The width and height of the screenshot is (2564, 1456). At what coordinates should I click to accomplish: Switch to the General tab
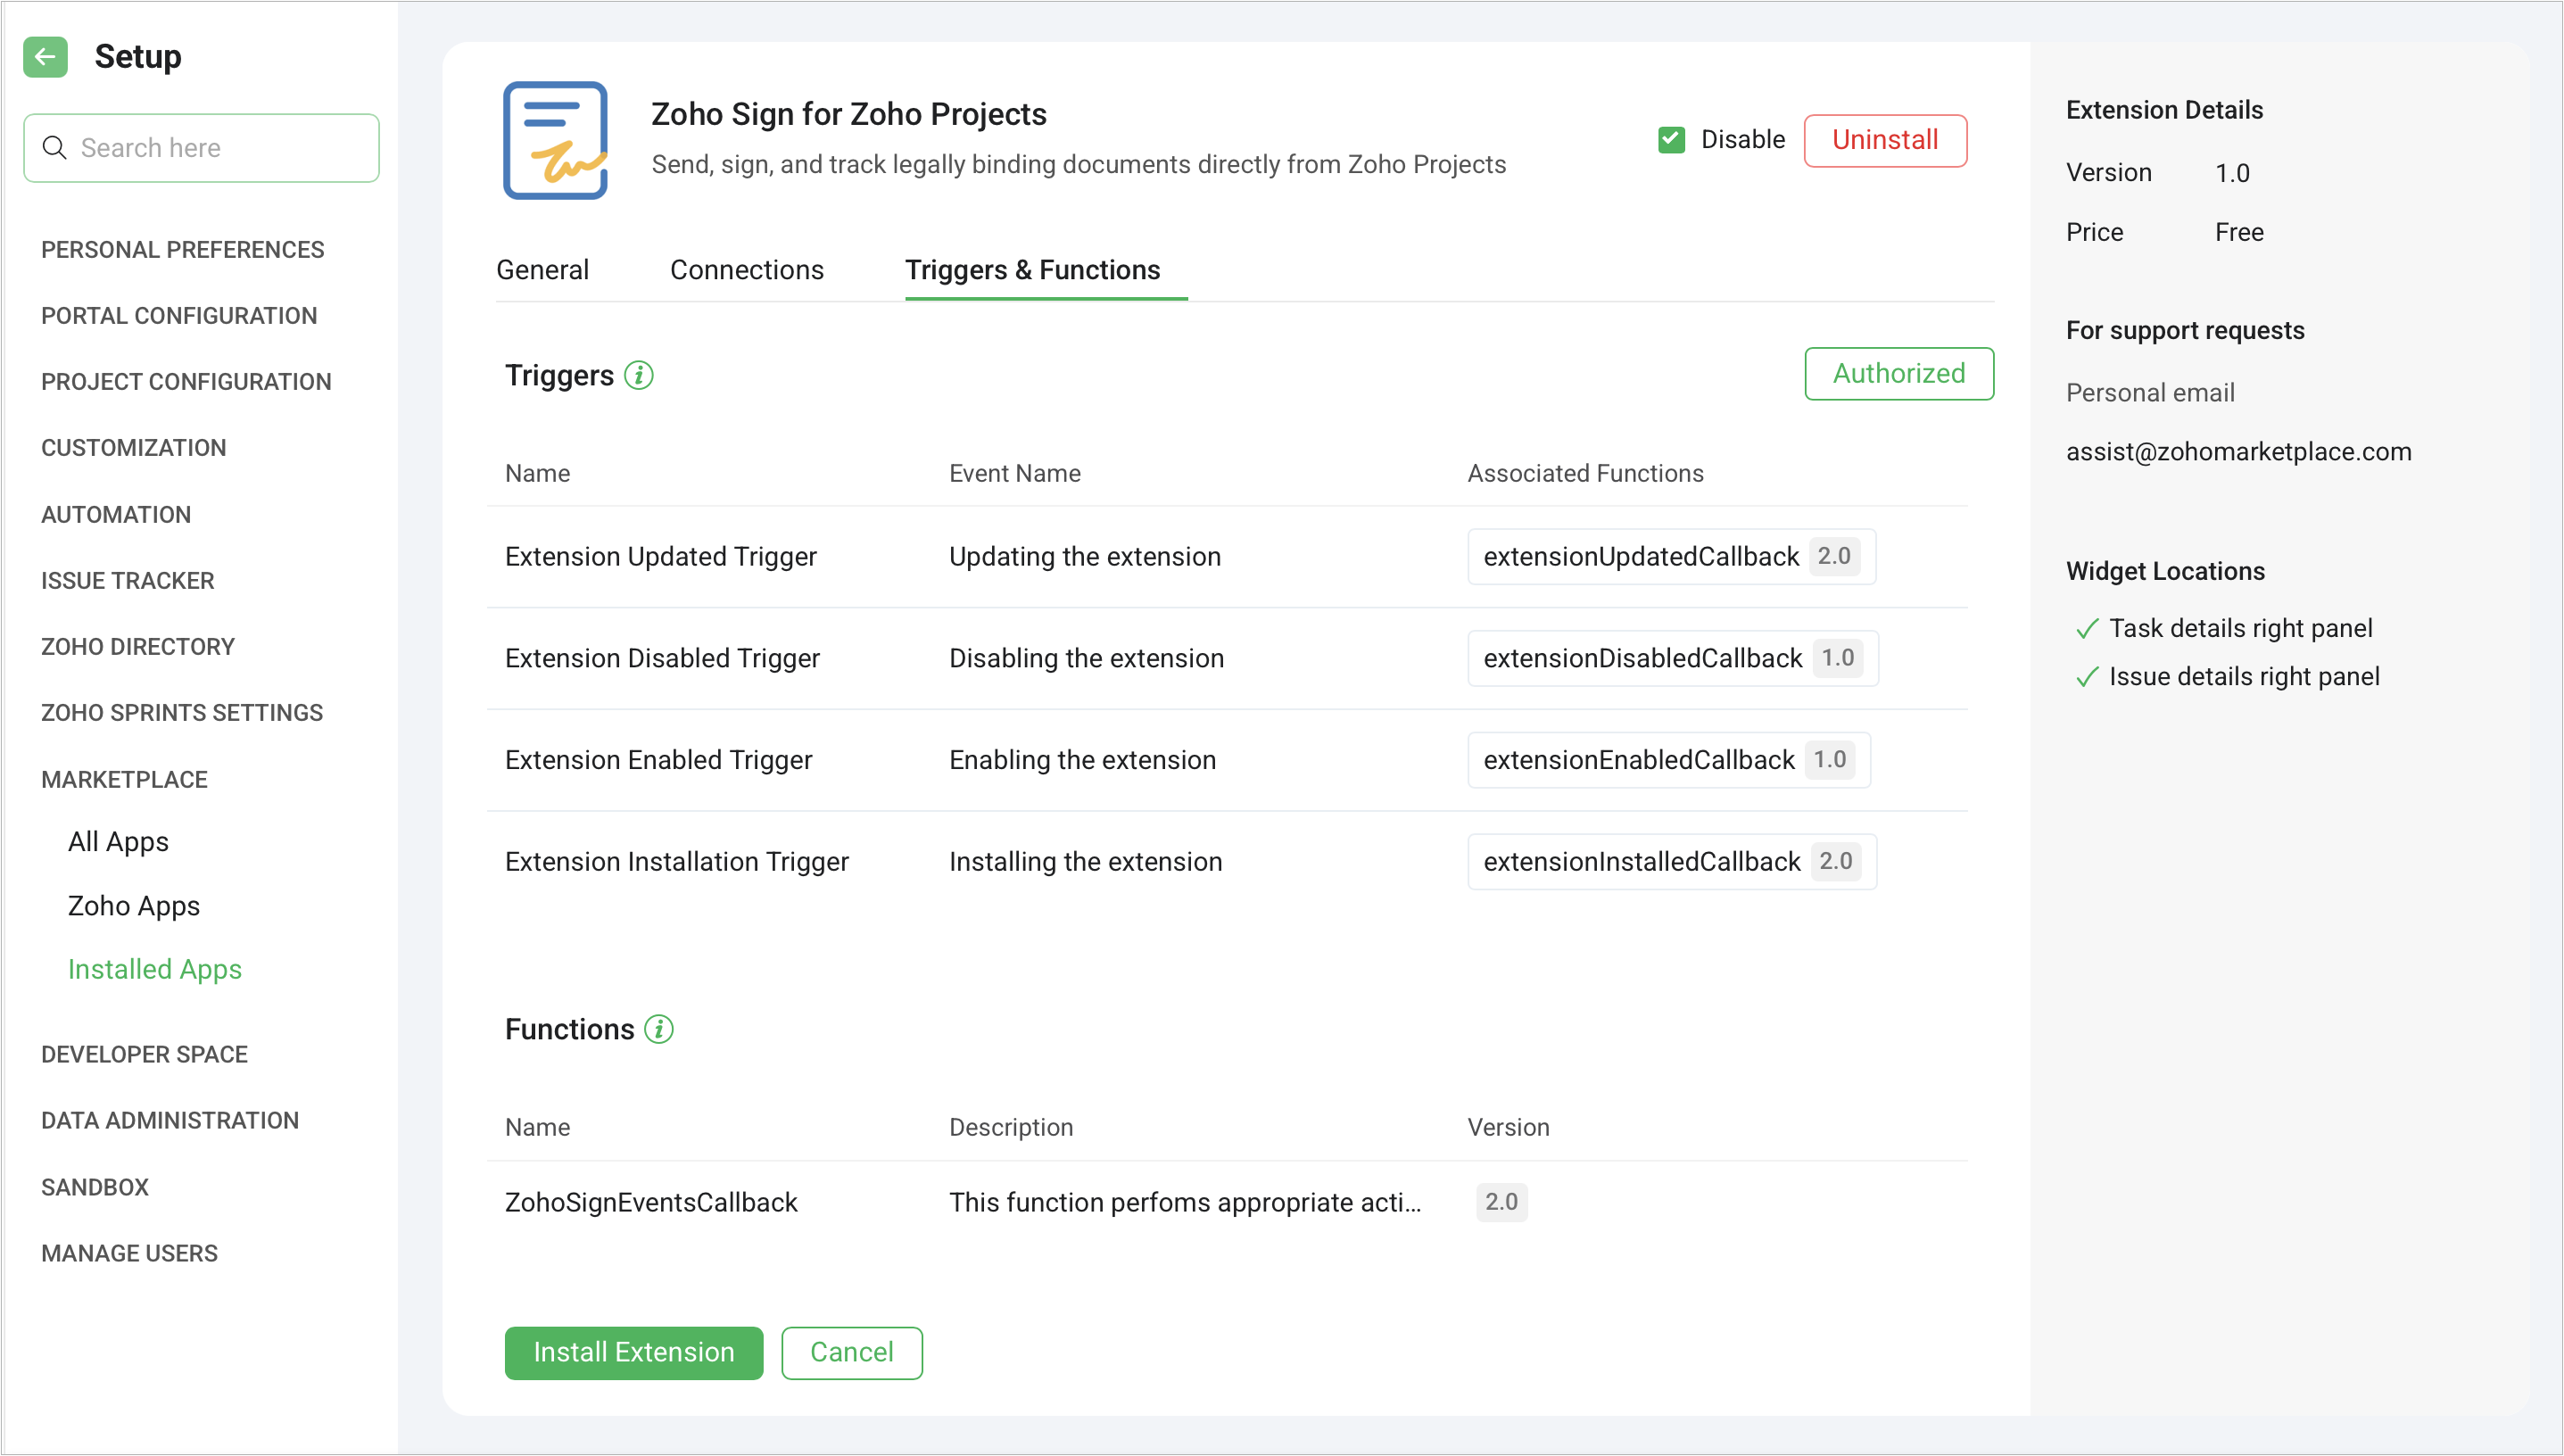click(542, 270)
